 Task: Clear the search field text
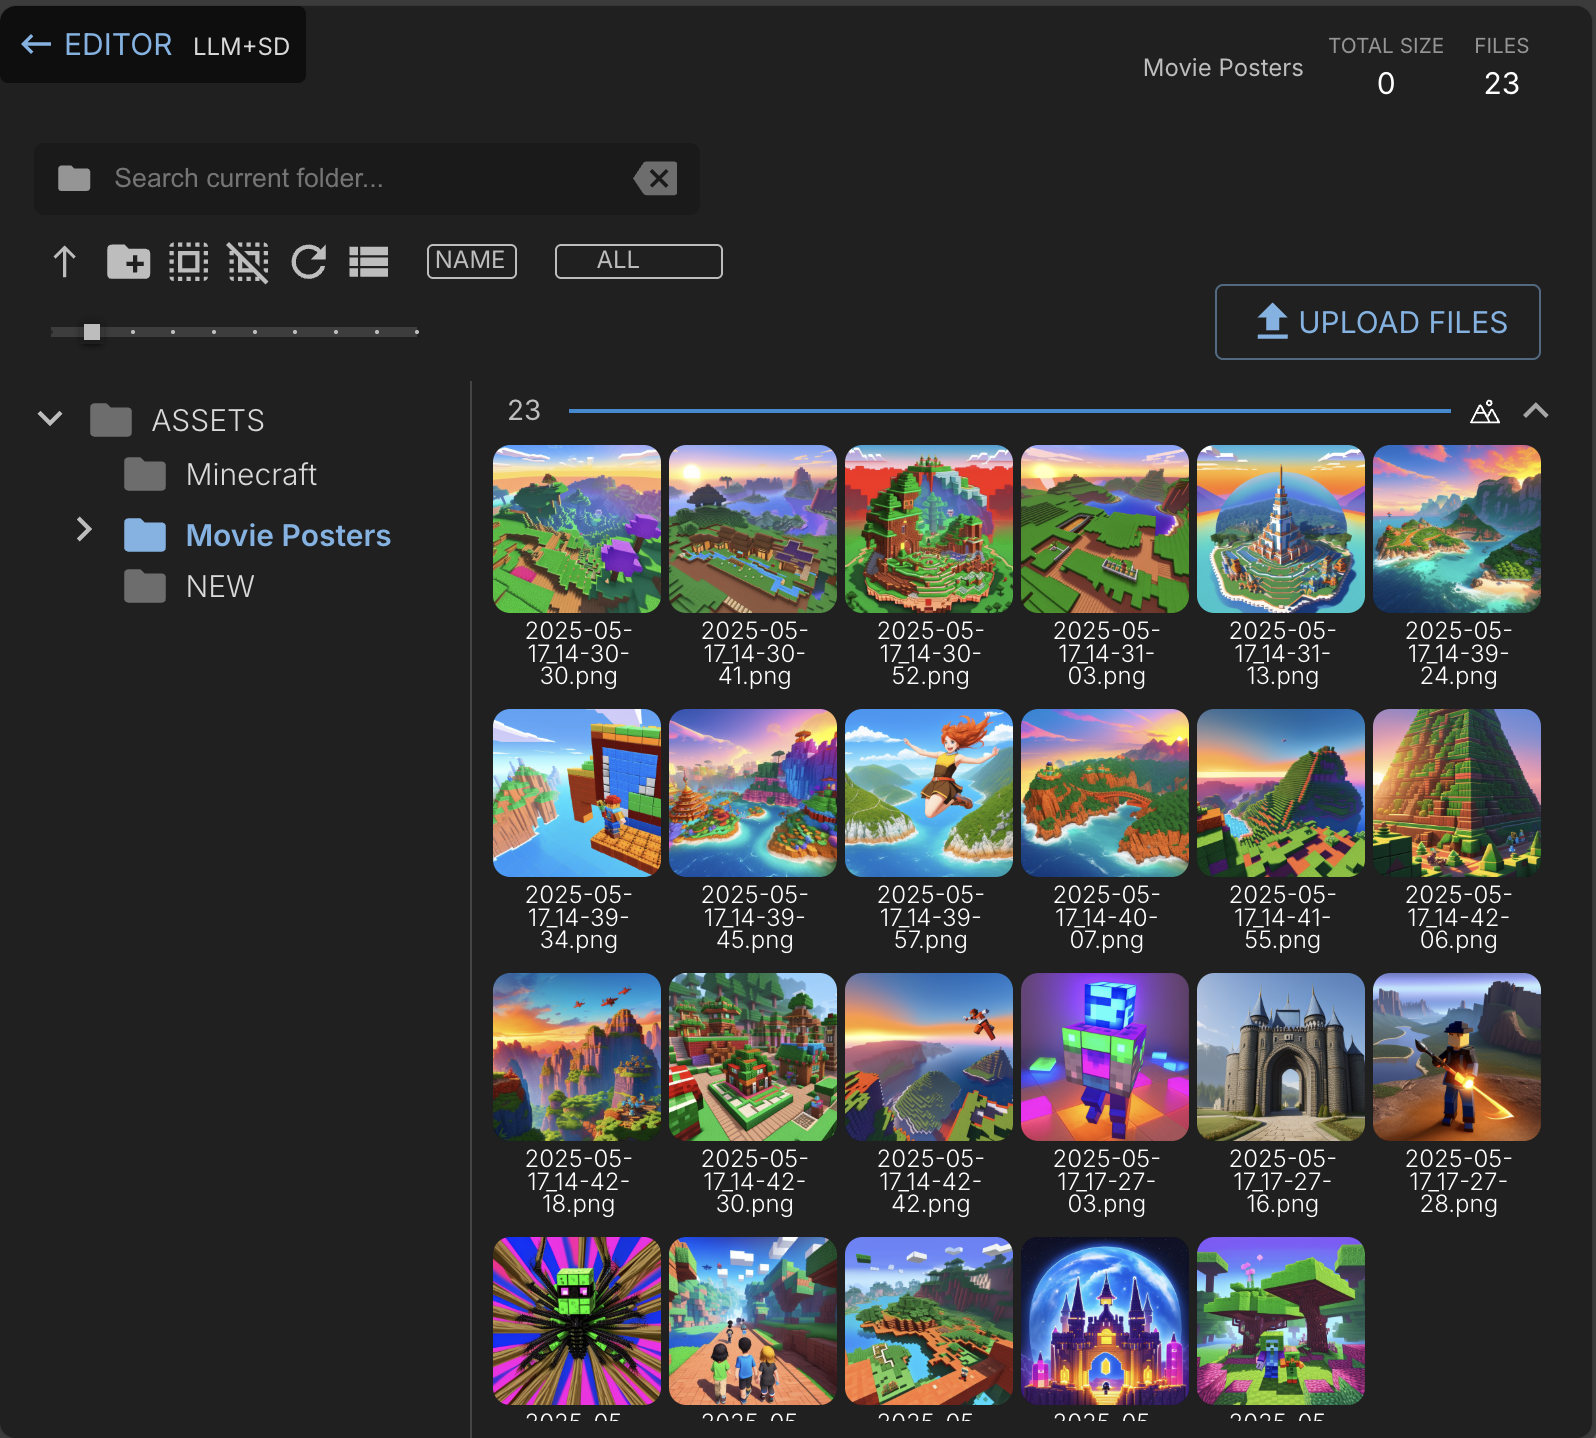tap(656, 178)
